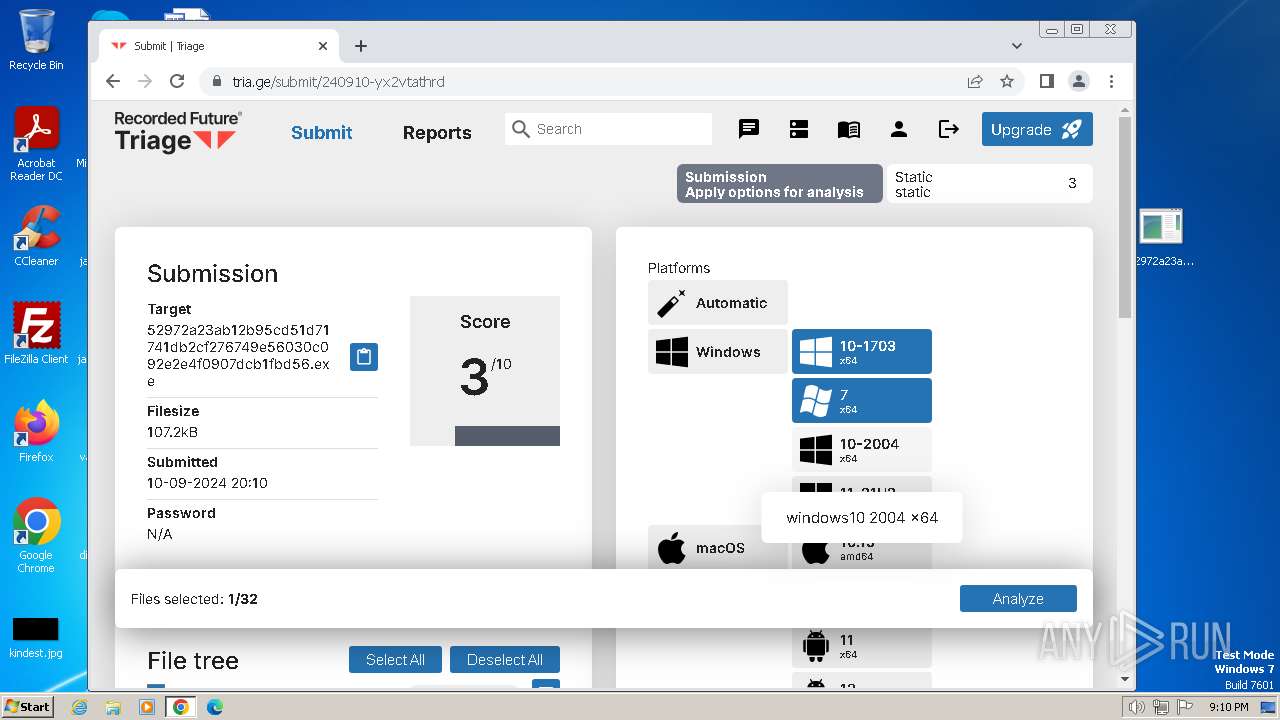Open the Reports page link
1280x720 pixels.
[x=437, y=132]
